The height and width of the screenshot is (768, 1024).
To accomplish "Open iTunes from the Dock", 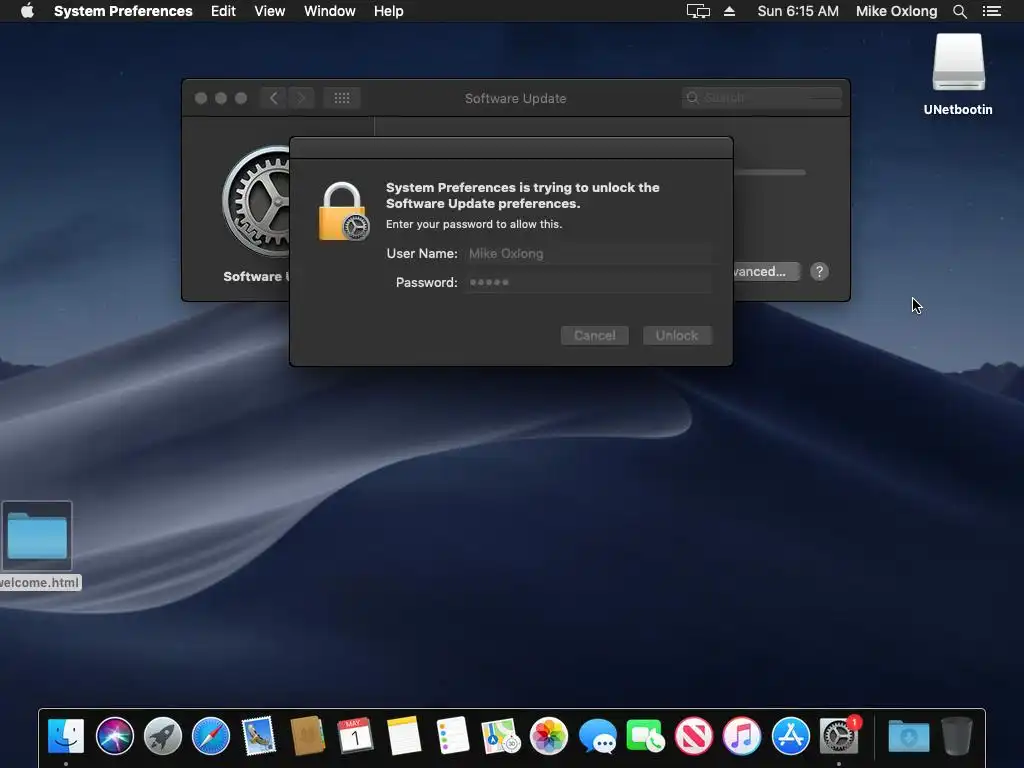I will [x=742, y=735].
